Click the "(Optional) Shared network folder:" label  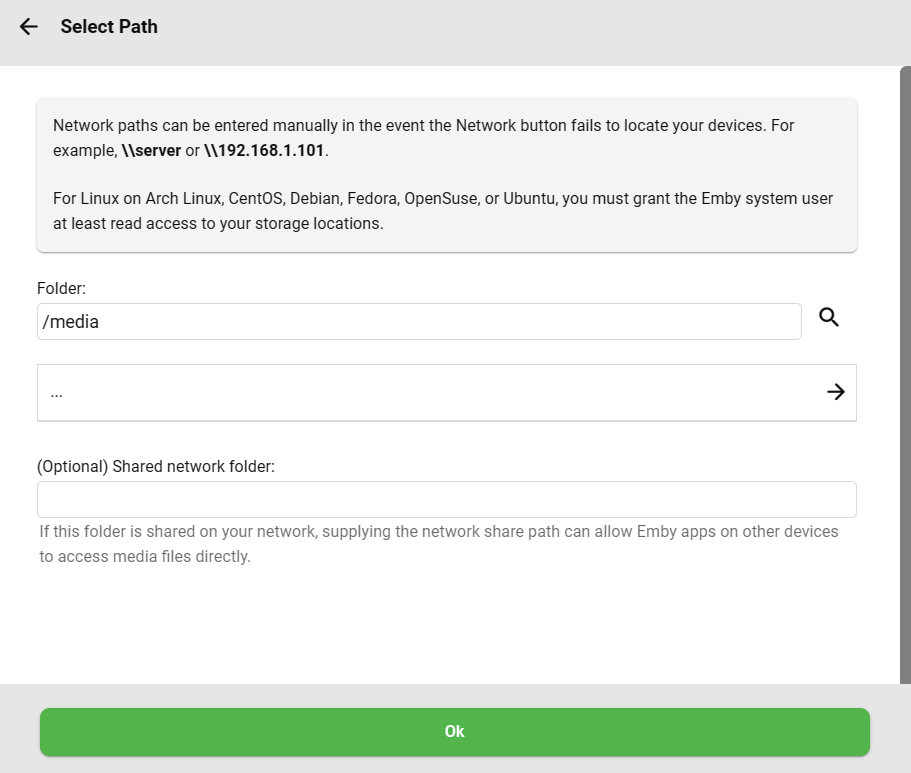[156, 466]
